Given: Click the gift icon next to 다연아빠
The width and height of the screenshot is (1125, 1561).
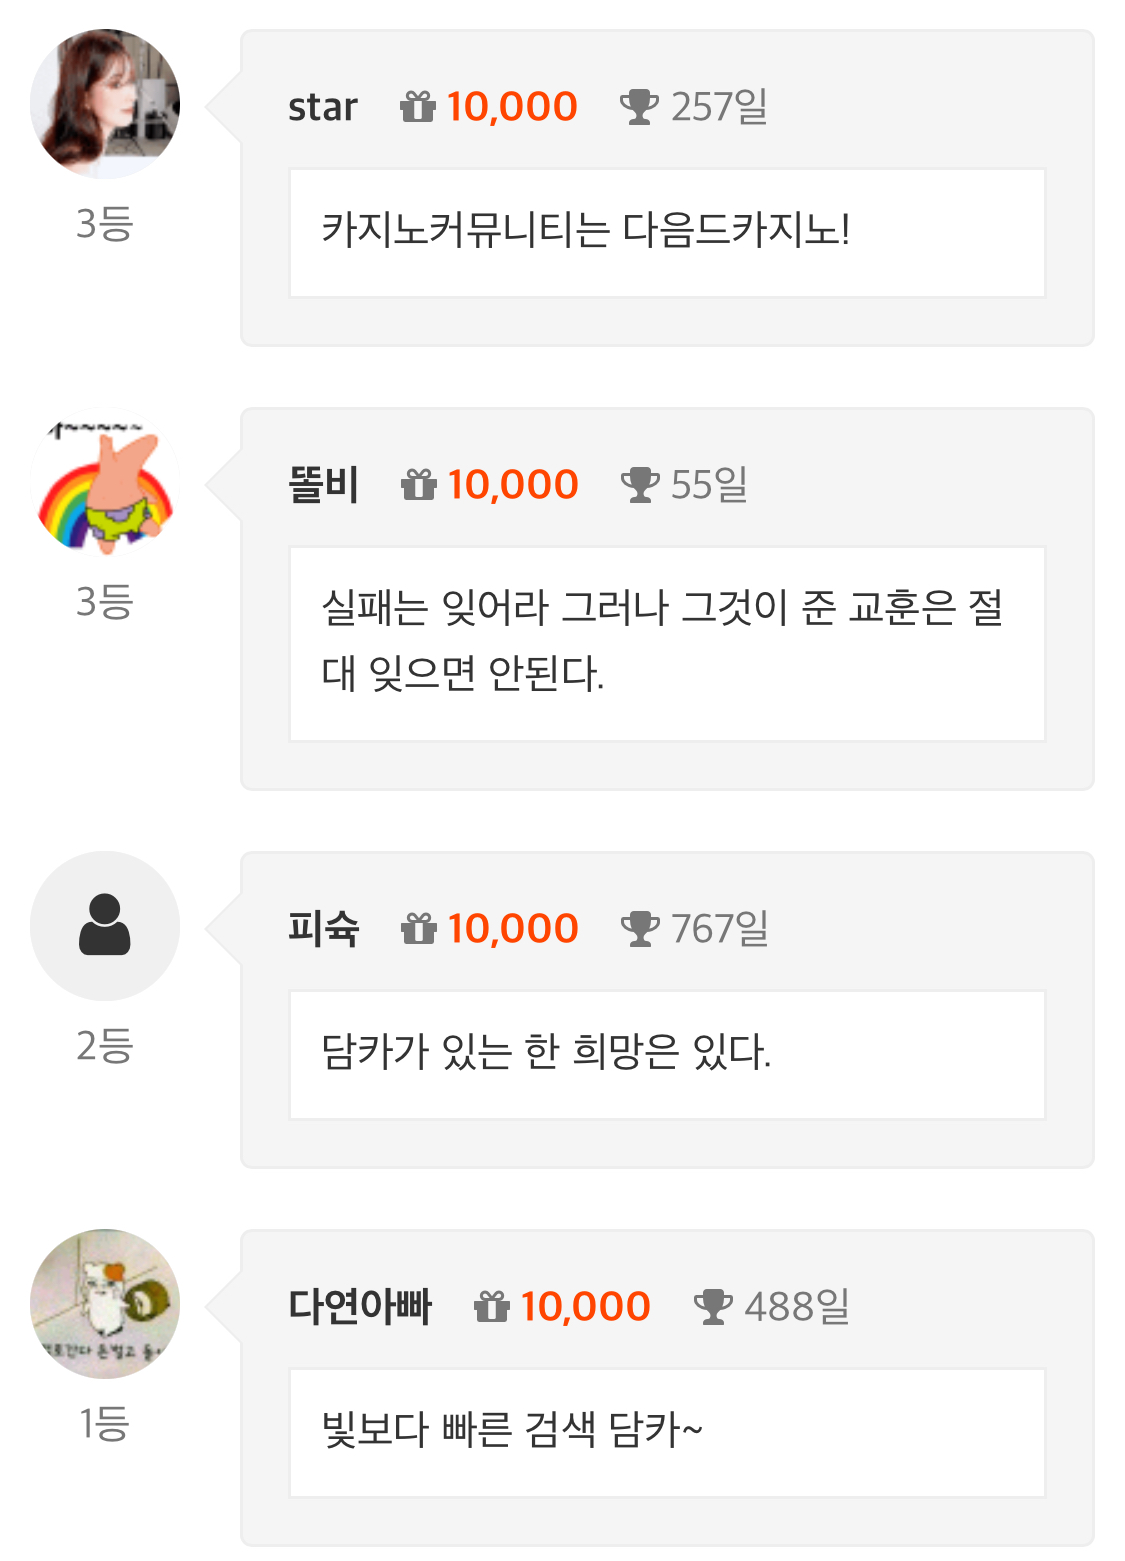Looking at the screenshot, I should (492, 1306).
